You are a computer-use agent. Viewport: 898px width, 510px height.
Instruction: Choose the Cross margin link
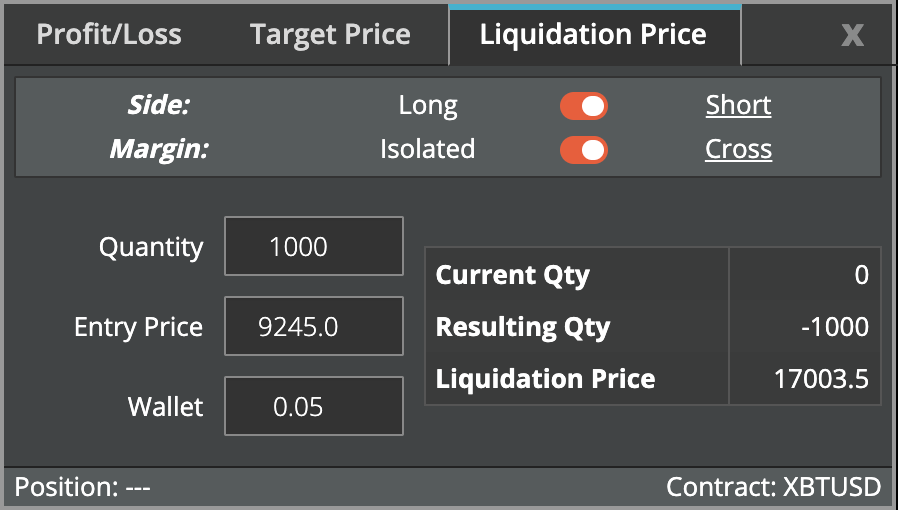coord(738,150)
